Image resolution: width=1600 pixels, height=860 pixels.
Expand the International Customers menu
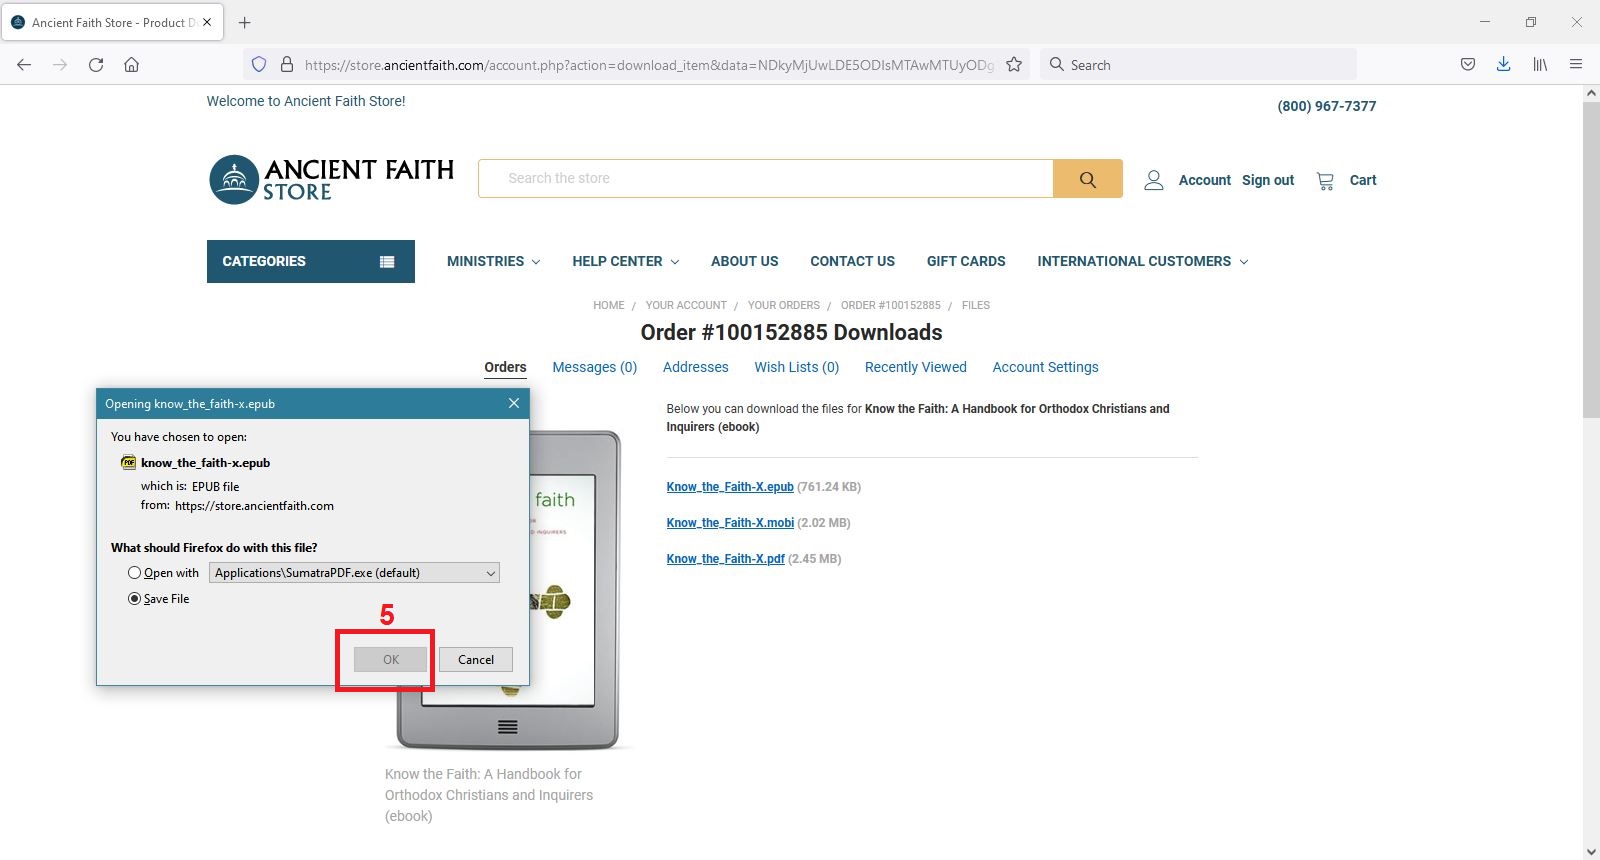coord(1142,261)
